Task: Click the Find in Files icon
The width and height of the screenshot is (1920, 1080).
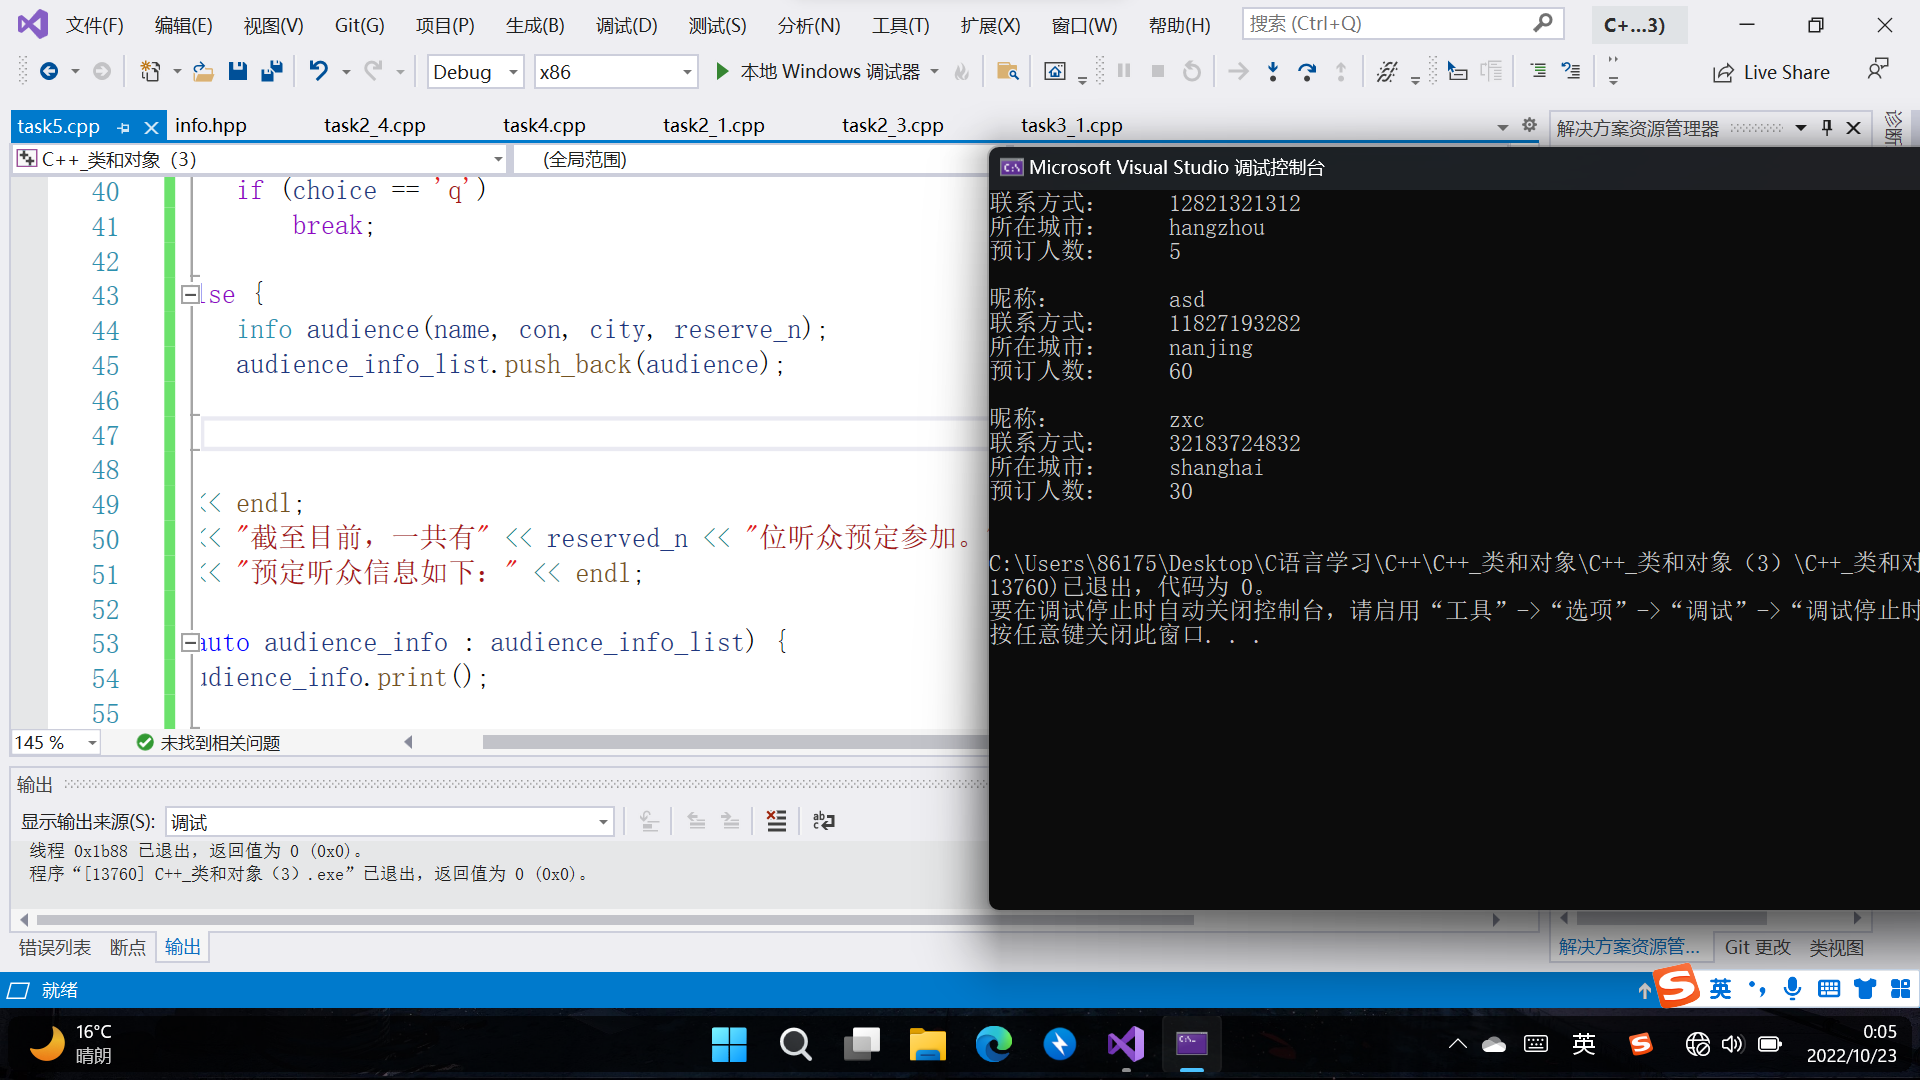Action: tap(1007, 71)
